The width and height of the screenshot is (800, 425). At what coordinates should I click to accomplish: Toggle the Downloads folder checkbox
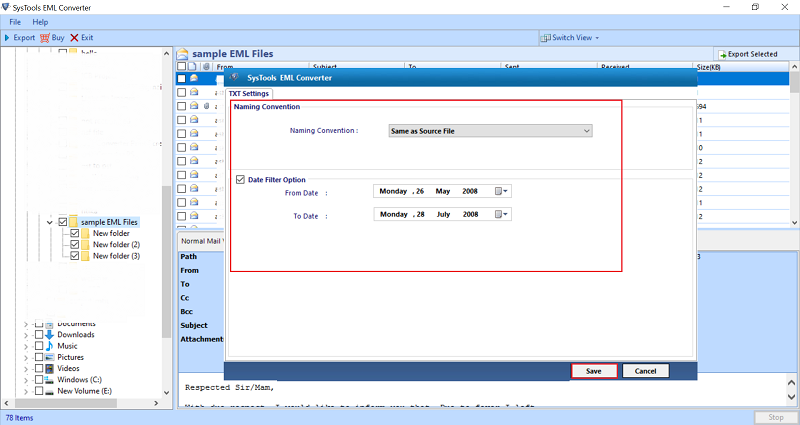click(x=39, y=335)
